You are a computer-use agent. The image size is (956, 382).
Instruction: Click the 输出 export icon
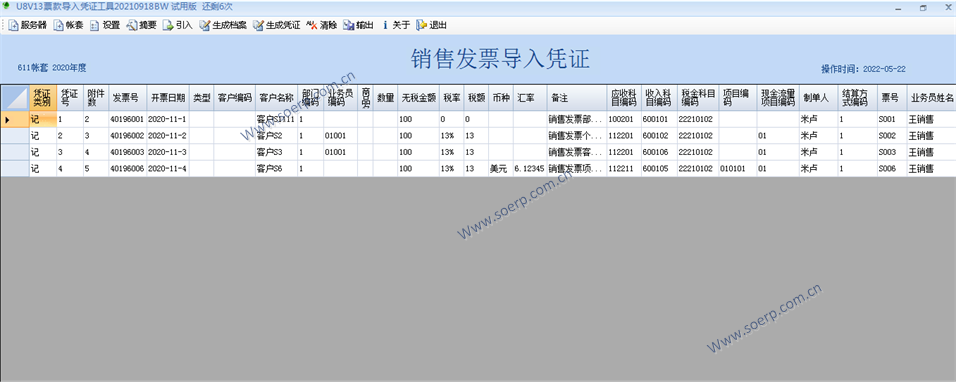pos(348,26)
